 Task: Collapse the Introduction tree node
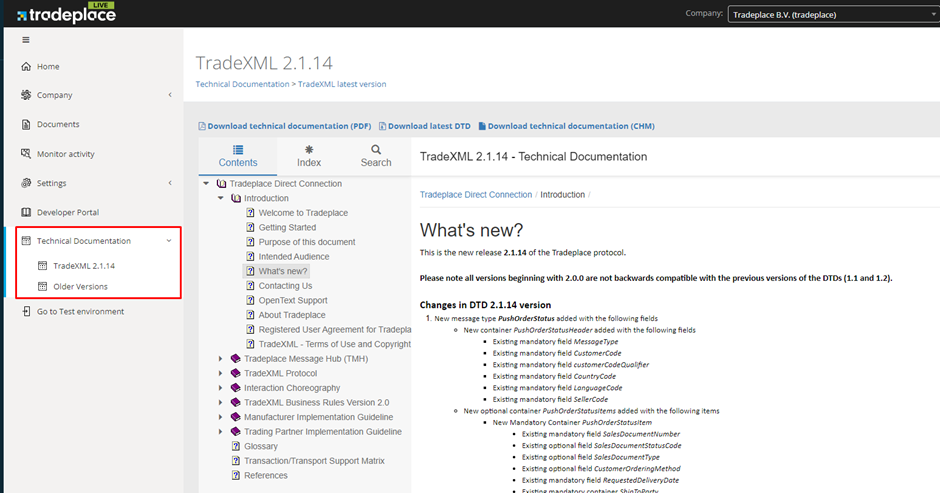(x=222, y=198)
